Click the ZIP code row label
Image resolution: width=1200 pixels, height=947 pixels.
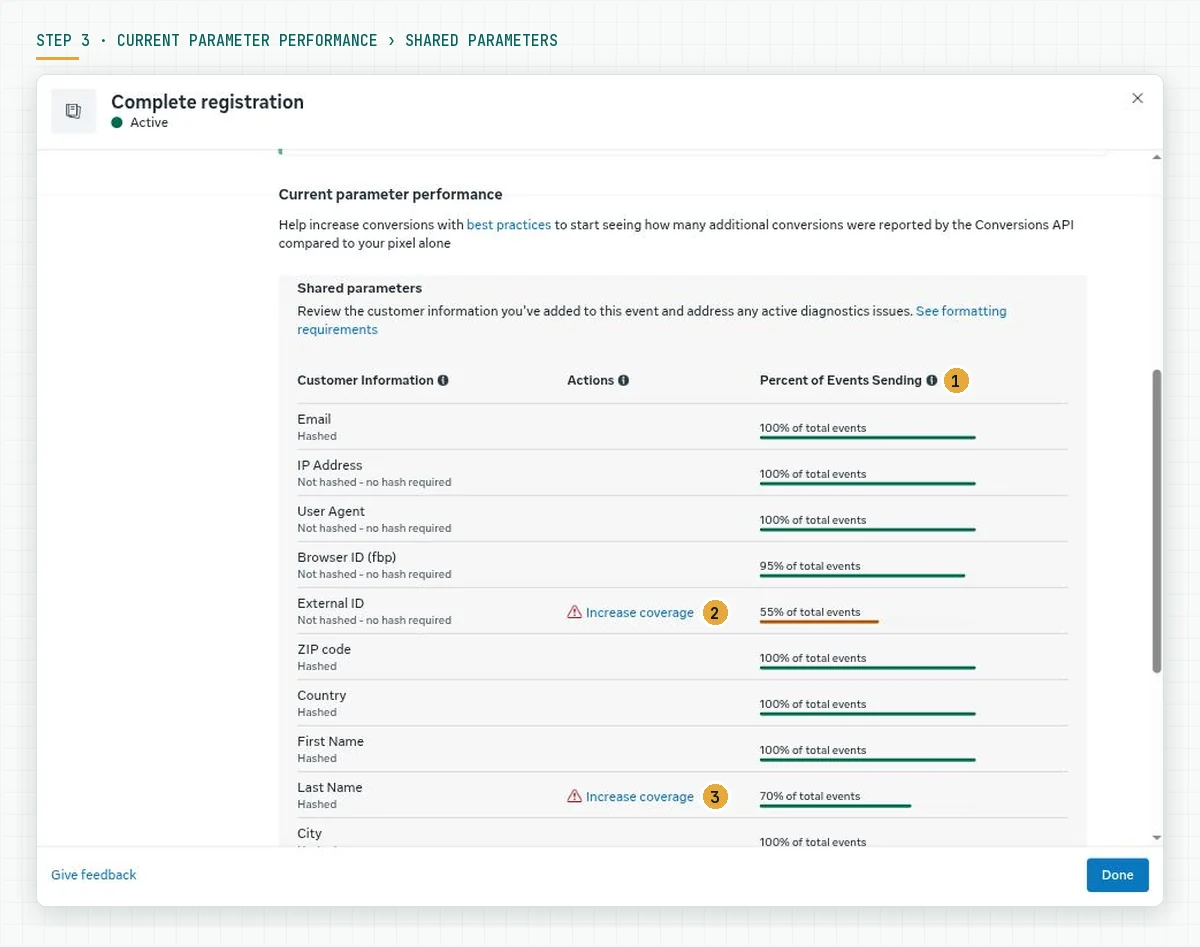tap(324, 649)
